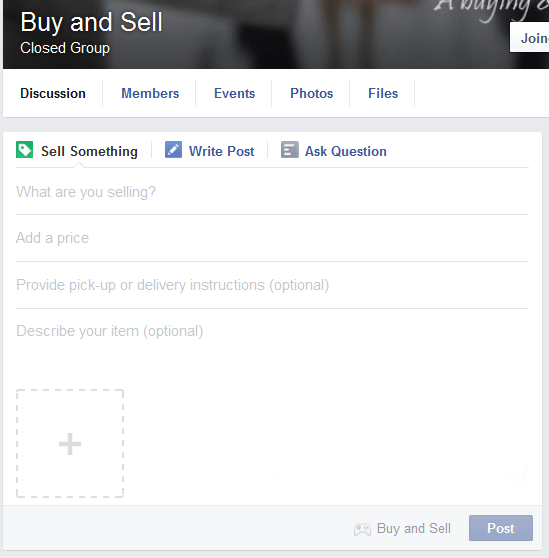Click the Buy and Sell group title
The image size is (549, 558).
click(x=91, y=22)
